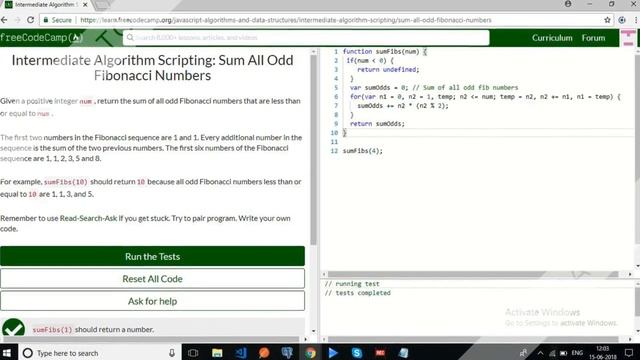Open Visual Studio Code from taskbar

240,353
